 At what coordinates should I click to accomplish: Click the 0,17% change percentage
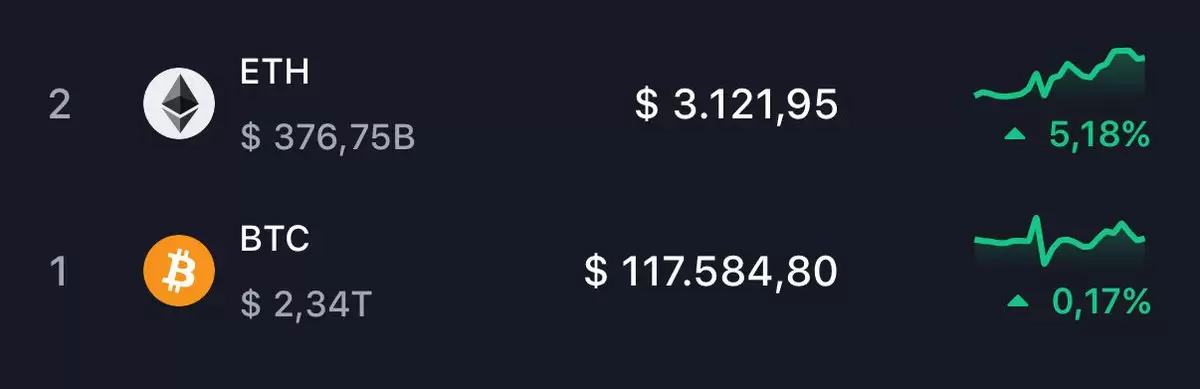click(x=1099, y=301)
